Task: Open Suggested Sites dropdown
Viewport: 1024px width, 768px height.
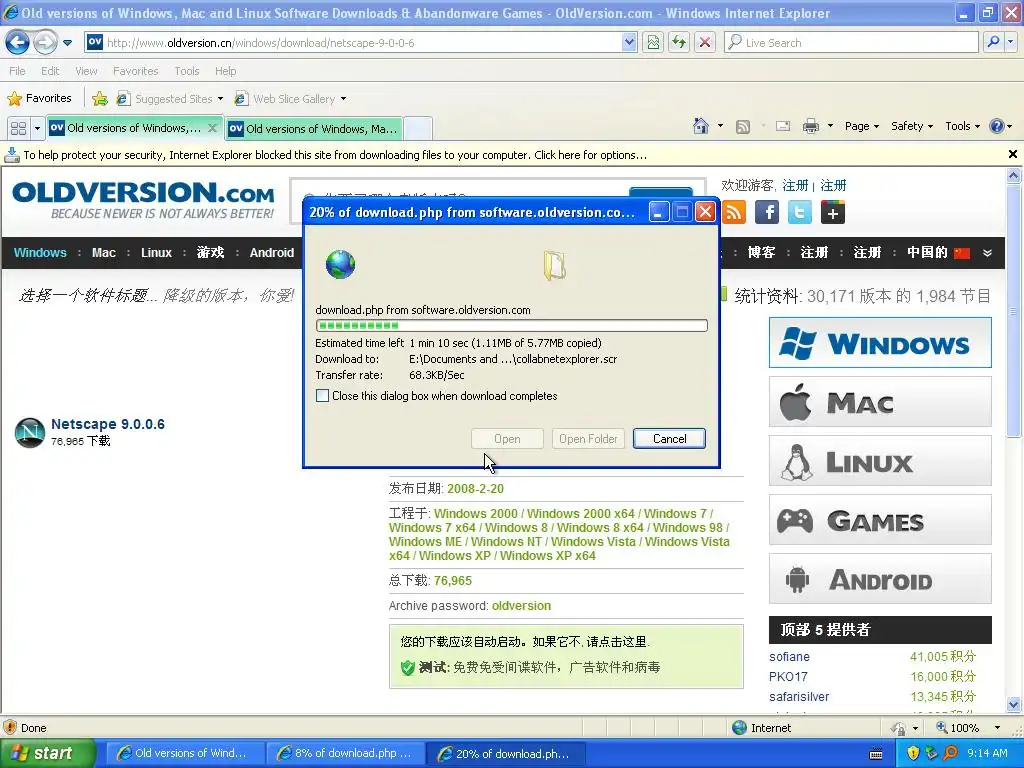Action: coord(170,99)
